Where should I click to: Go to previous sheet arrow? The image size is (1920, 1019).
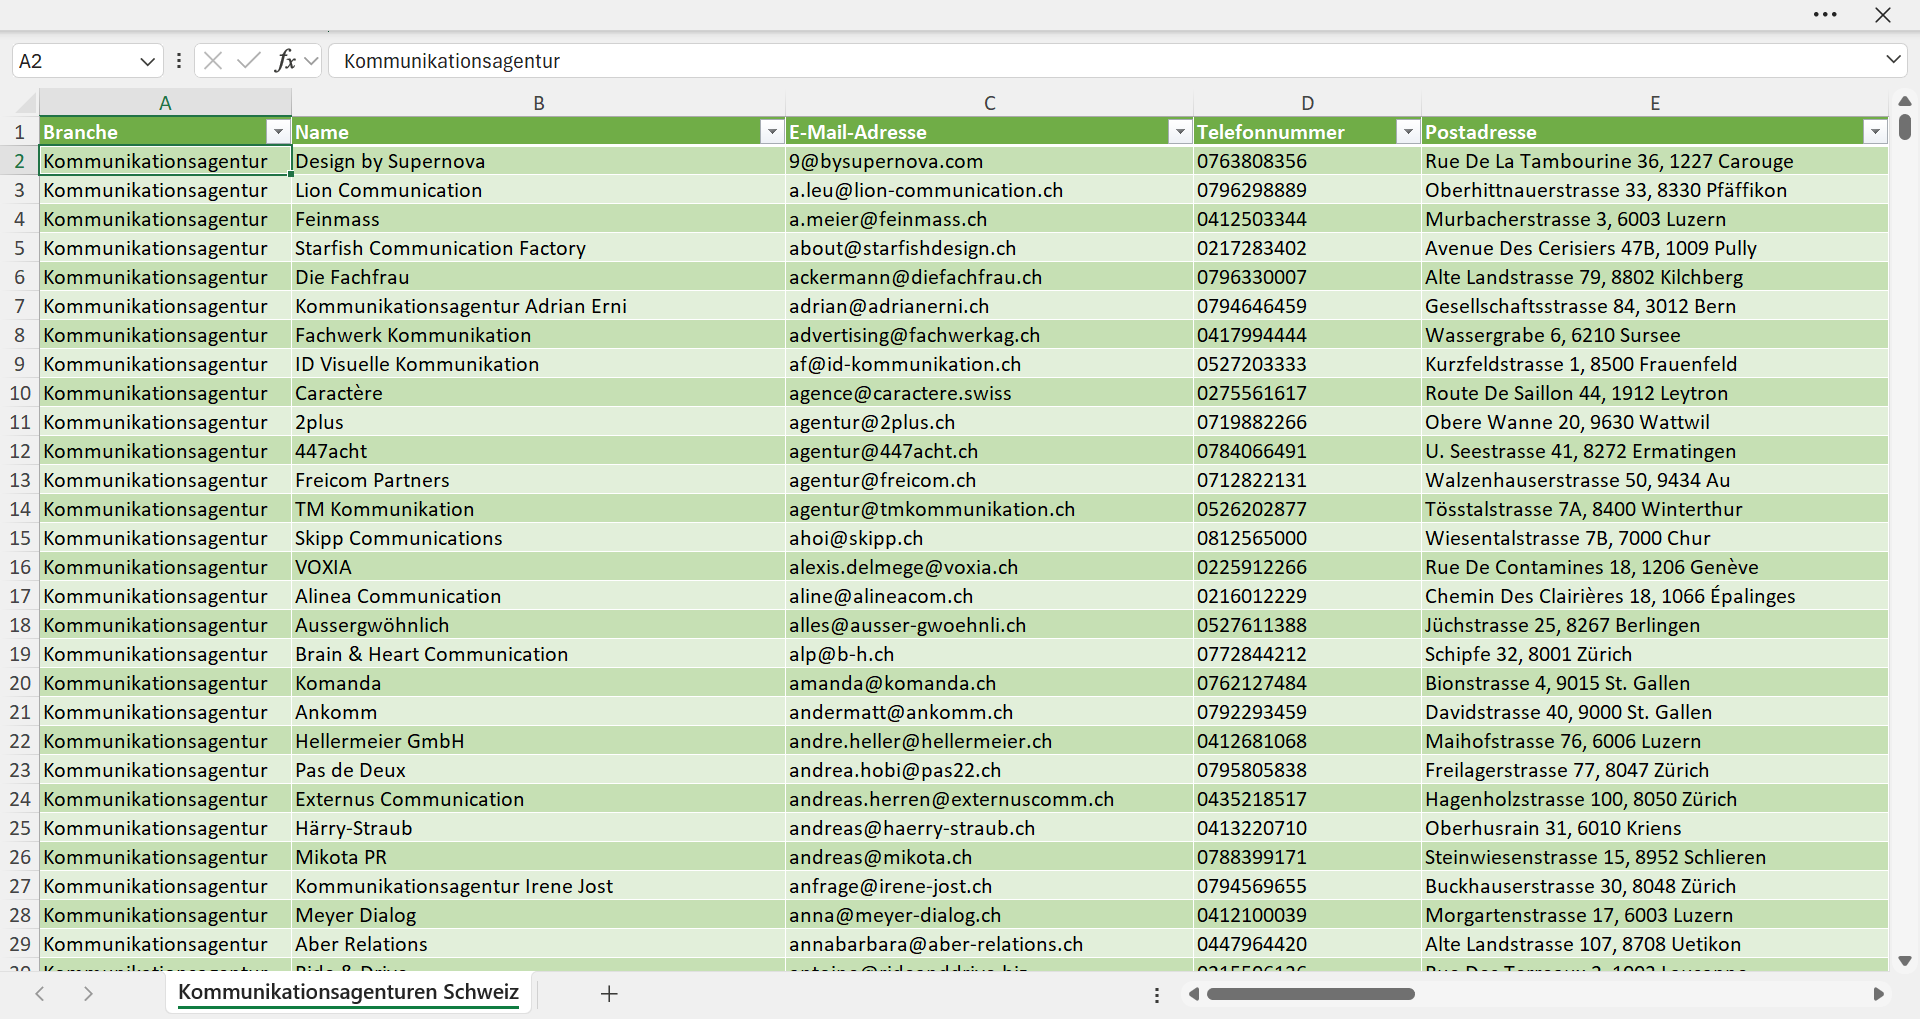pos(40,993)
